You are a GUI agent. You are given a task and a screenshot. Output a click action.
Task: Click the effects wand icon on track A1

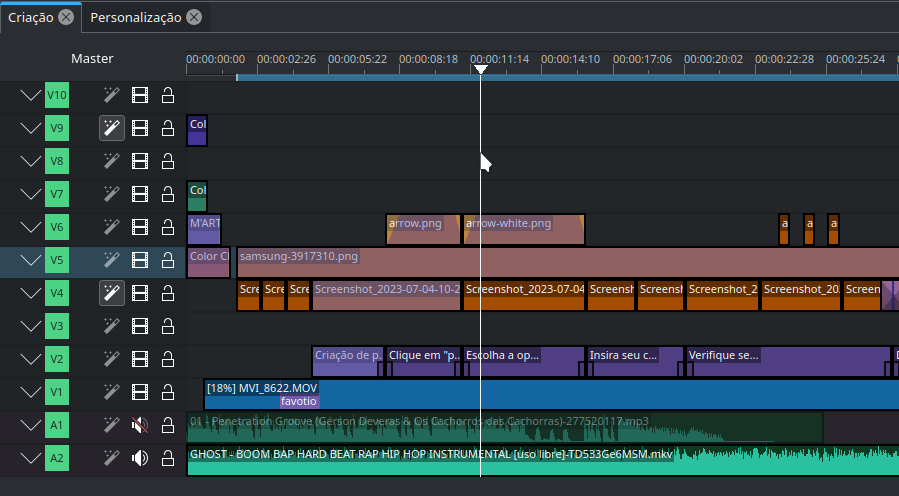tap(112, 425)
